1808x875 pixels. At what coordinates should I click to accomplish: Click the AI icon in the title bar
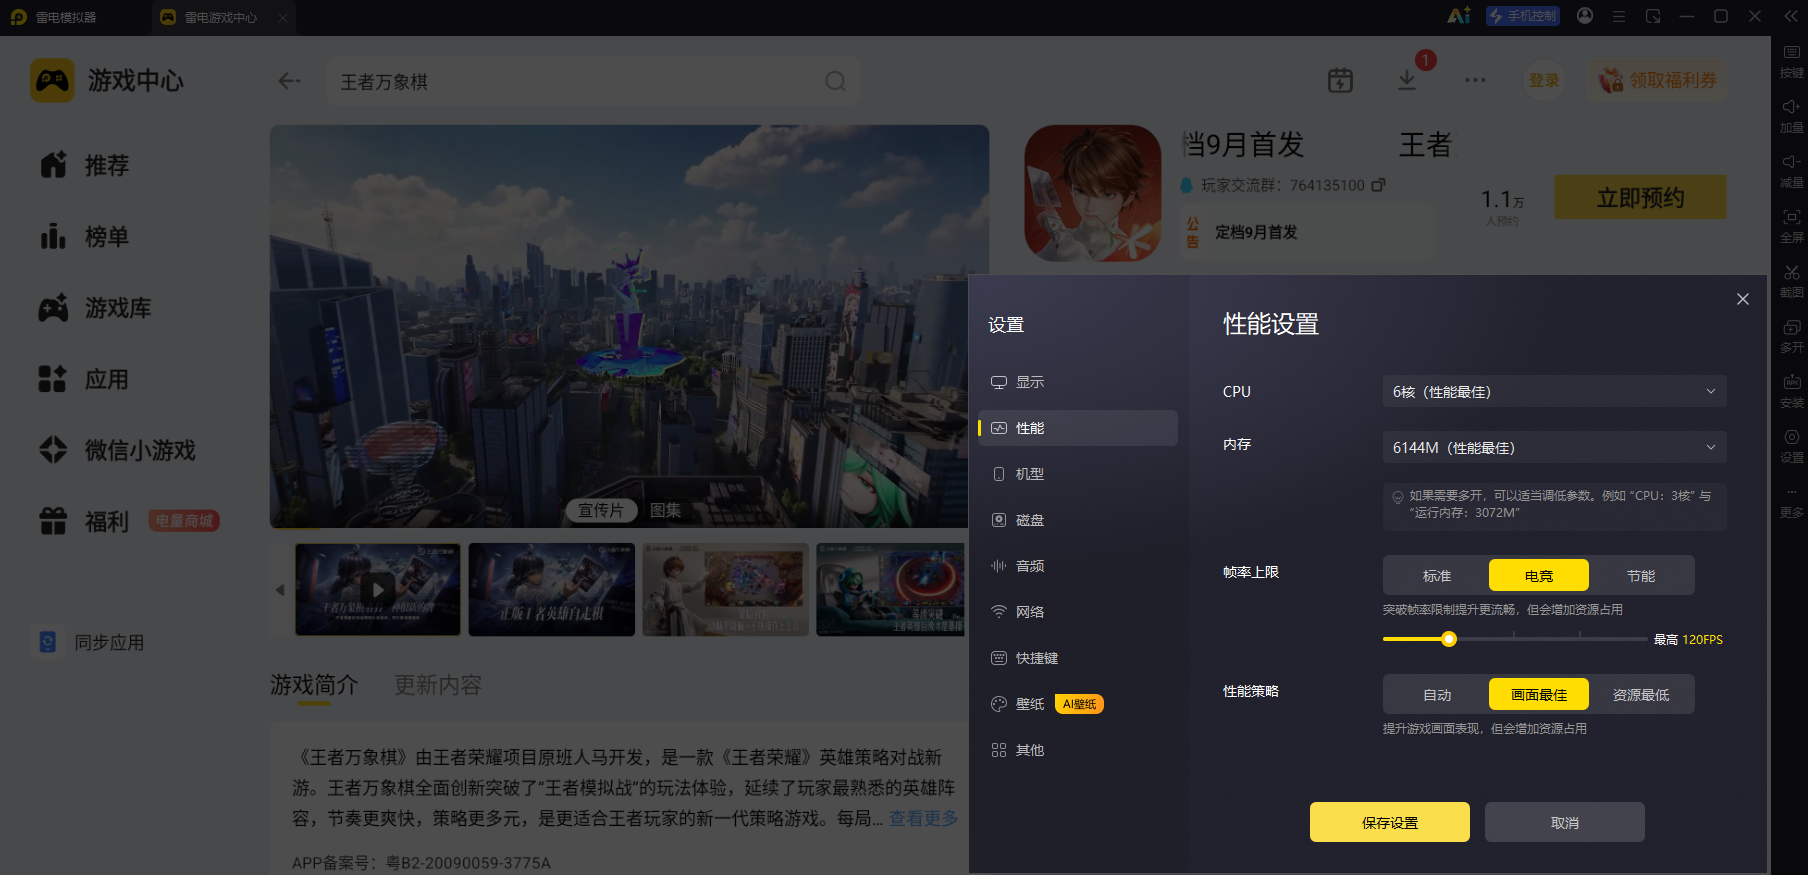pyautogui.click(x=1459, y=16)
